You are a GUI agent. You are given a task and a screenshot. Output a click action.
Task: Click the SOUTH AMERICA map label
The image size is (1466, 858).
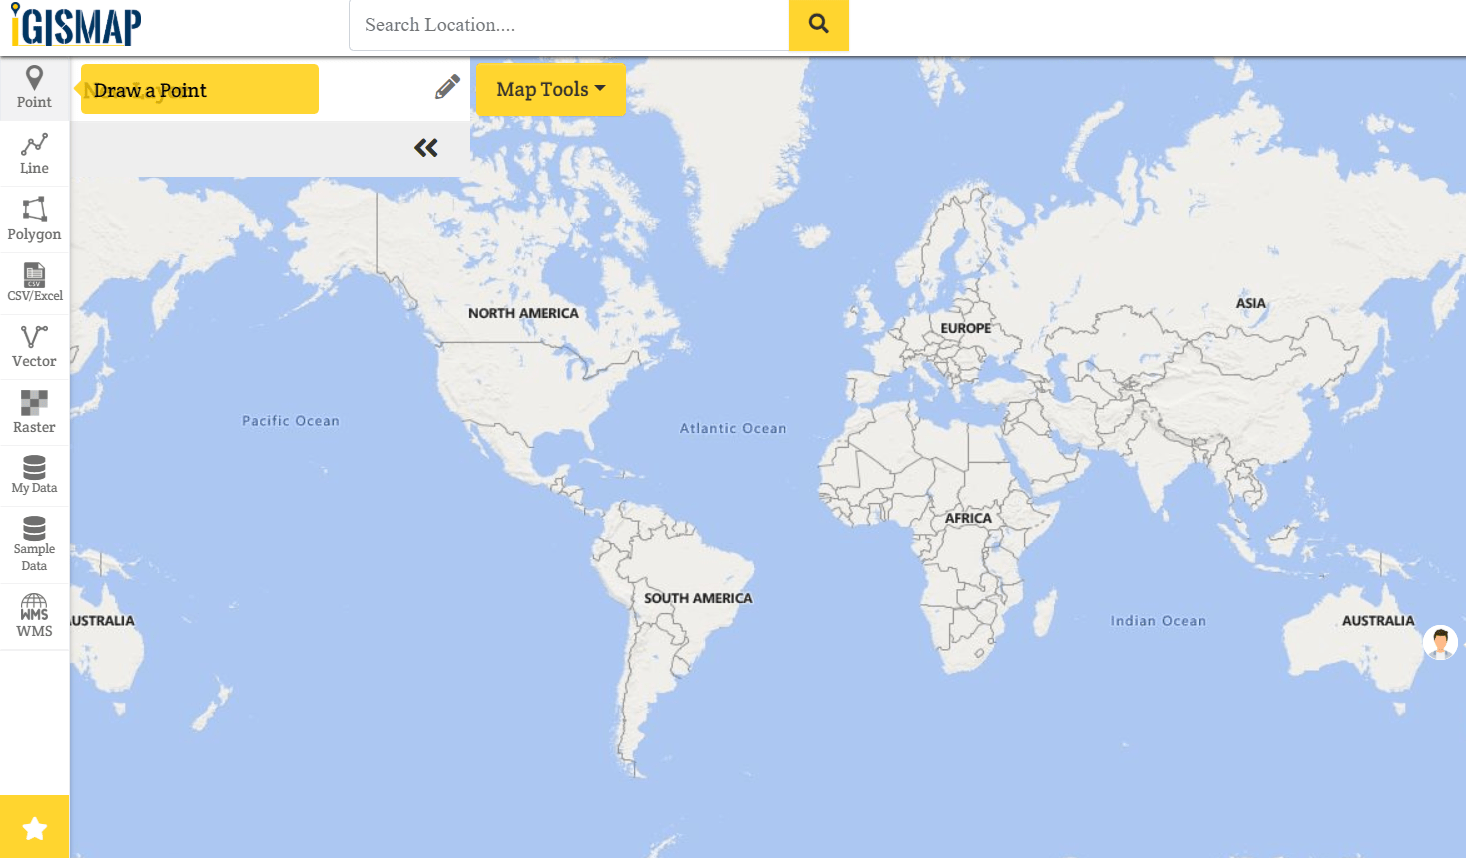click(x=698, y=598)
